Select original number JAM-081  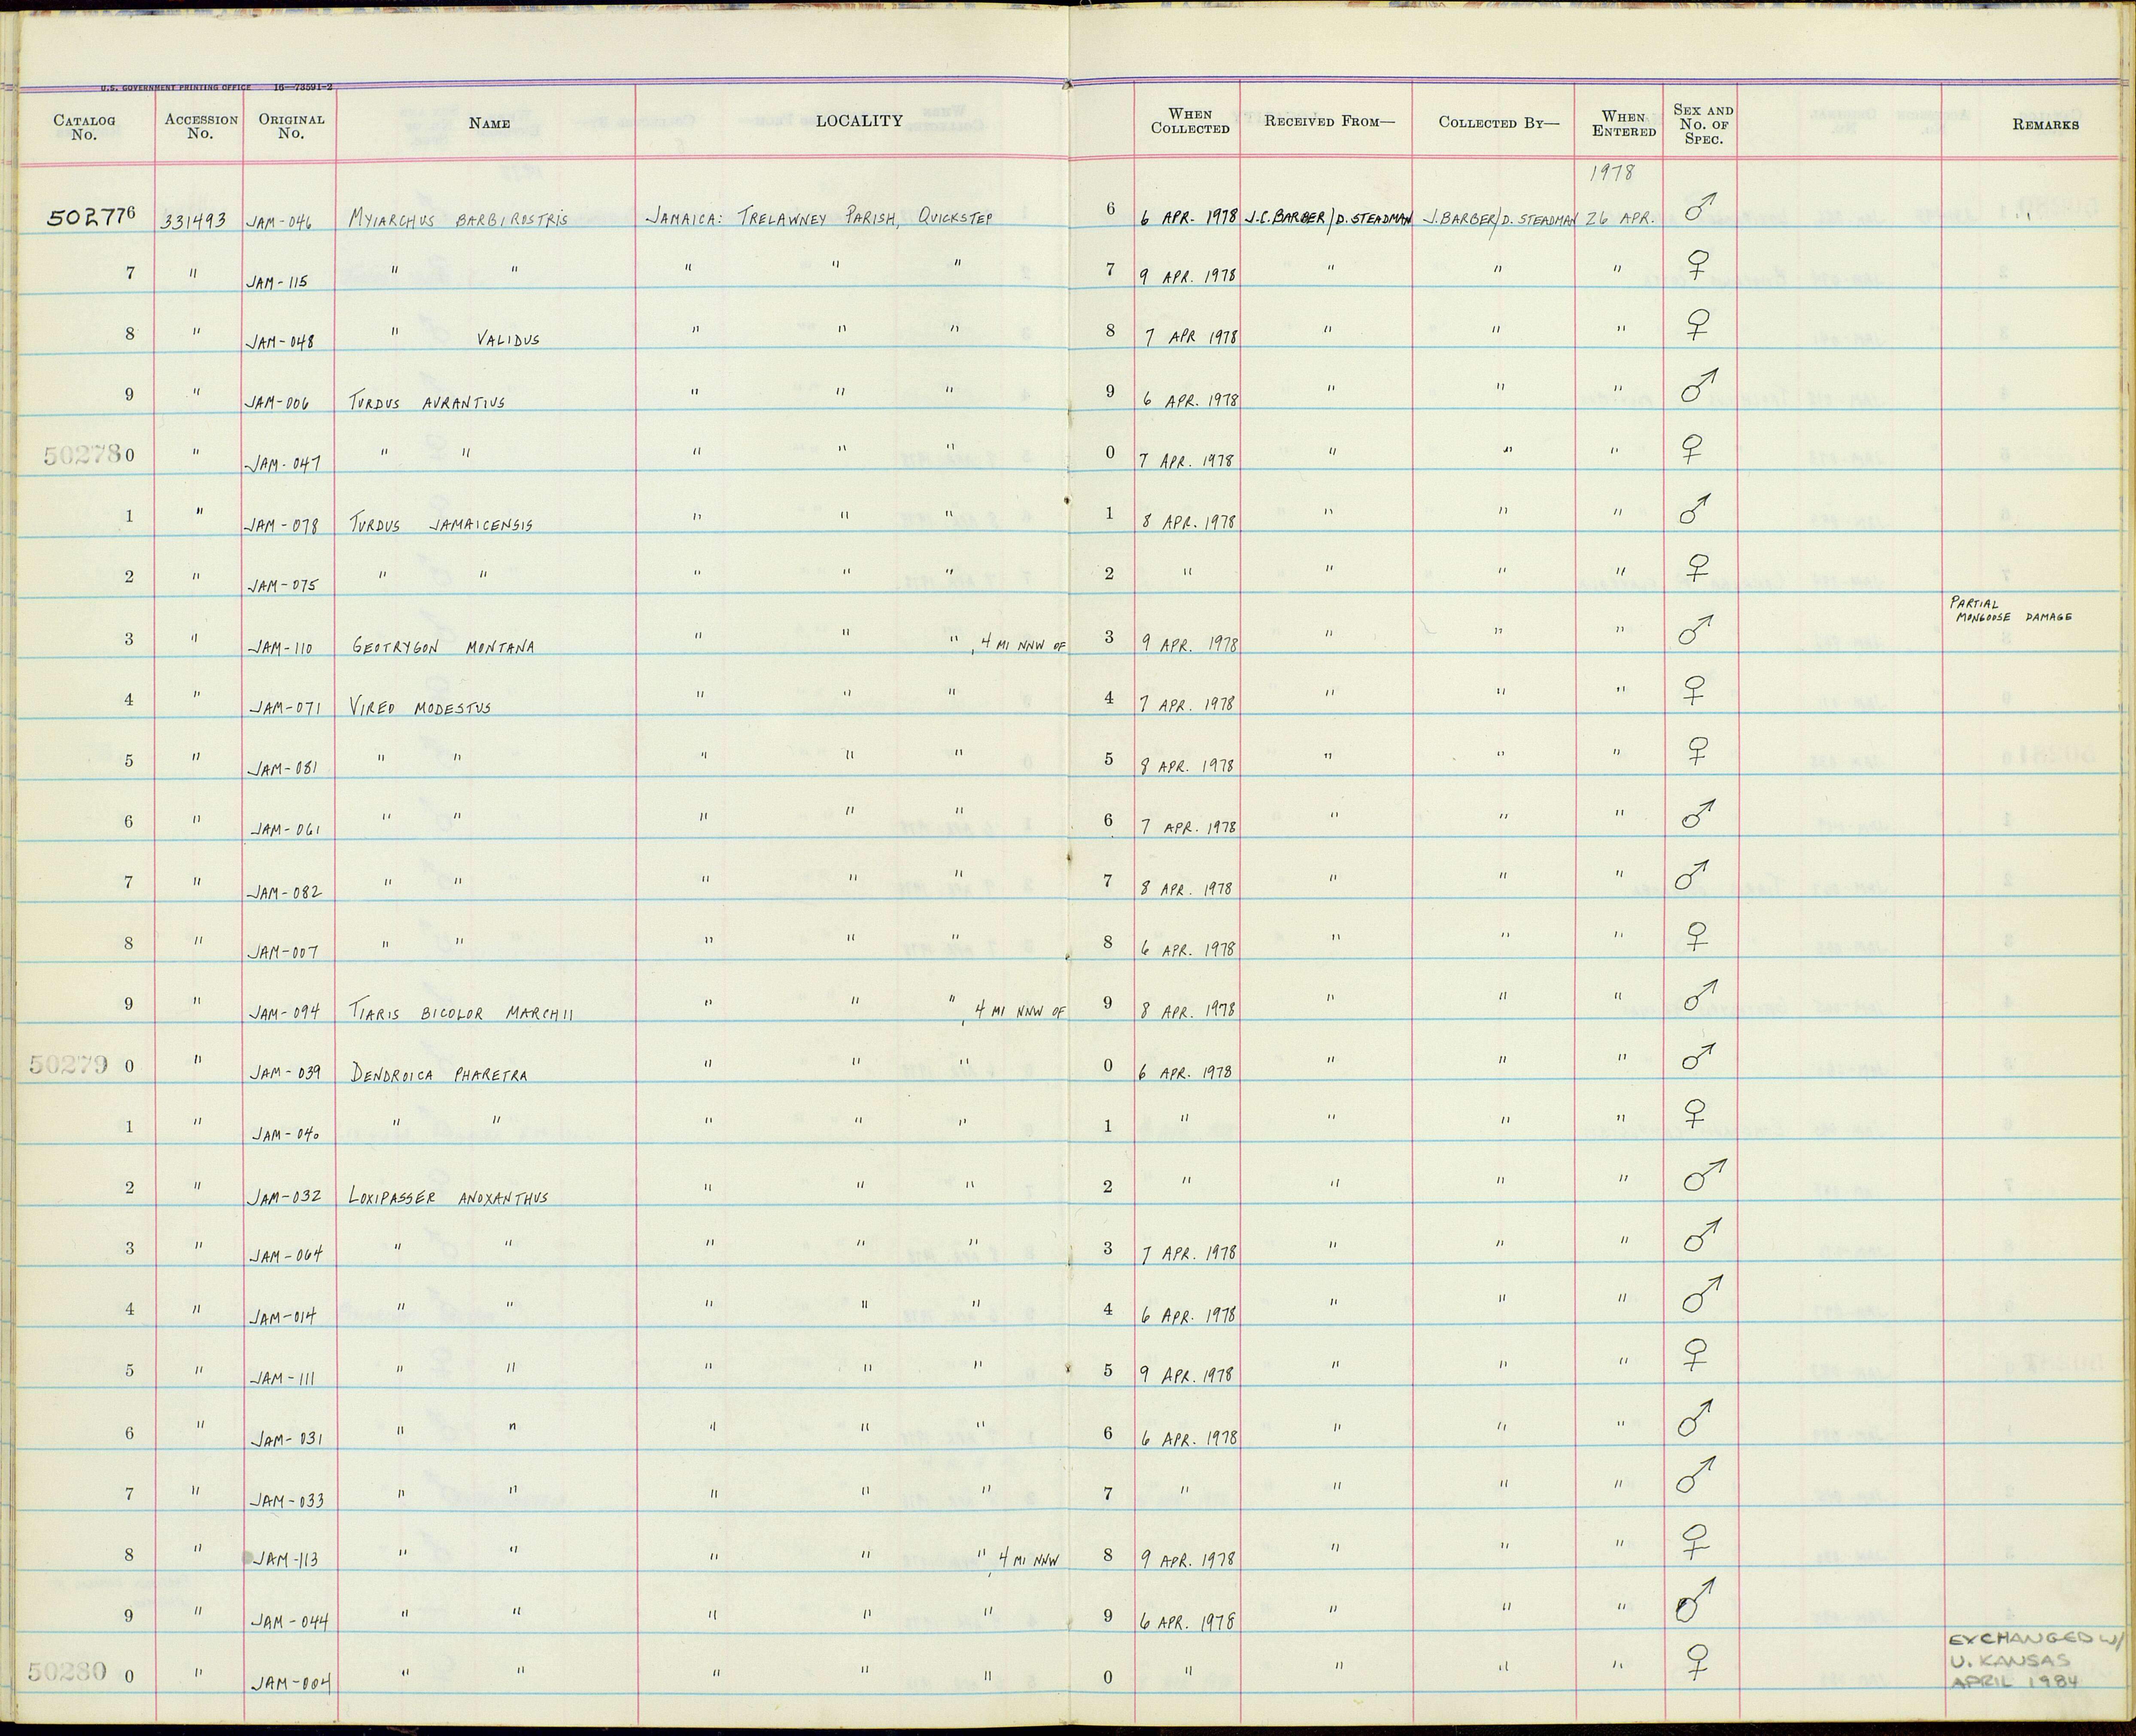[x=285, y=769]
